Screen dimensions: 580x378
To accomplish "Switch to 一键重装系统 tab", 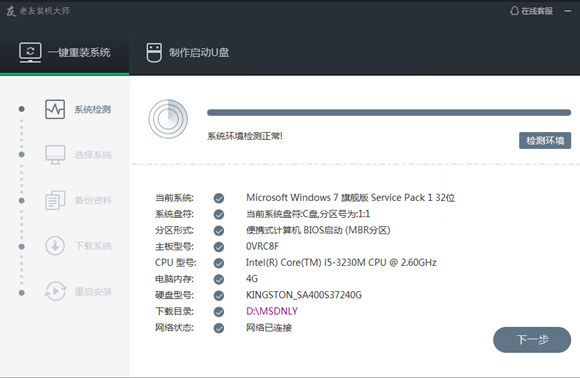I will pos(64,53).
